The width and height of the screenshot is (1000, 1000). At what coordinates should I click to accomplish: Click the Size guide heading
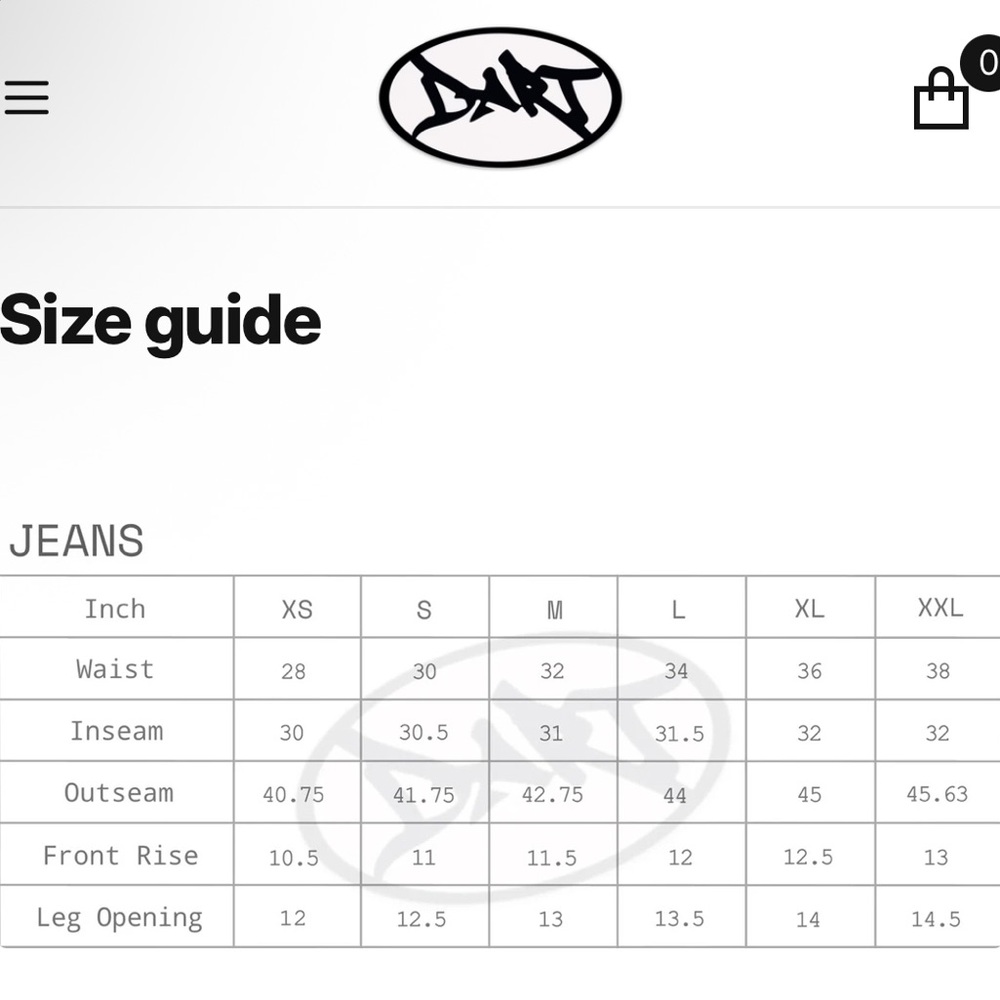click(160, 321)
